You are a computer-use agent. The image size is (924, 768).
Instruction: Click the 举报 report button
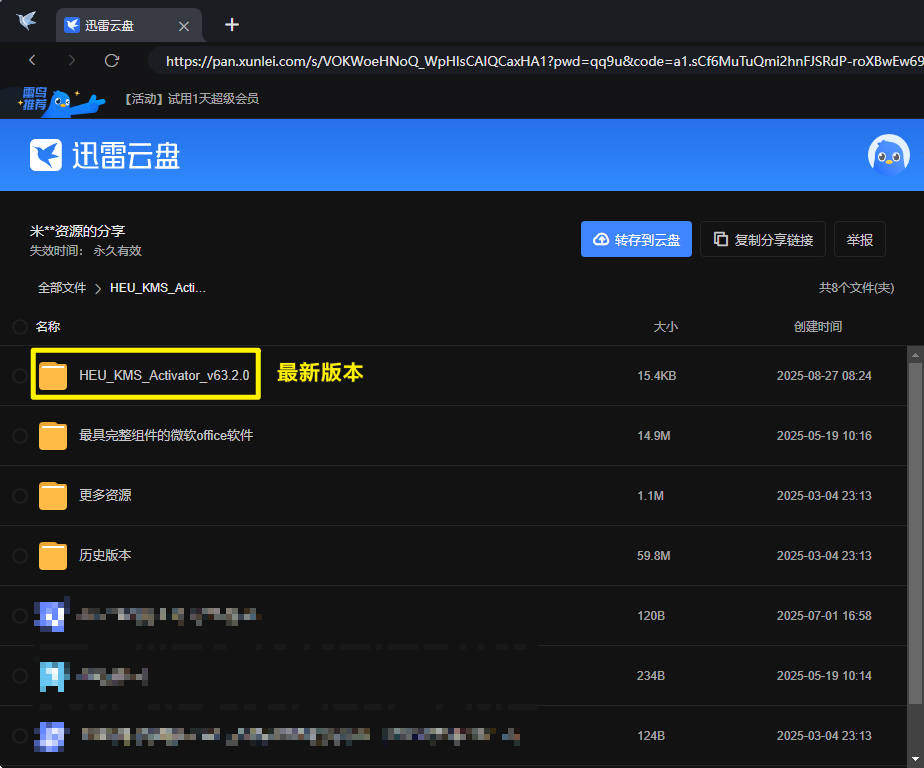[x=860, y=239]
